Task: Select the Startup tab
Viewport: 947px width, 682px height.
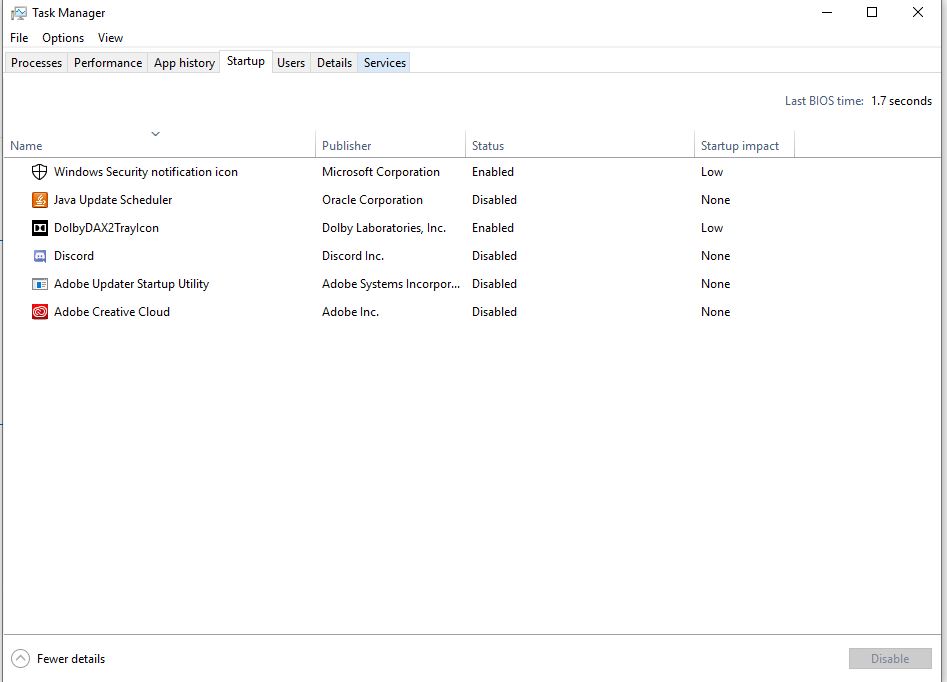Action: [246, 61]
